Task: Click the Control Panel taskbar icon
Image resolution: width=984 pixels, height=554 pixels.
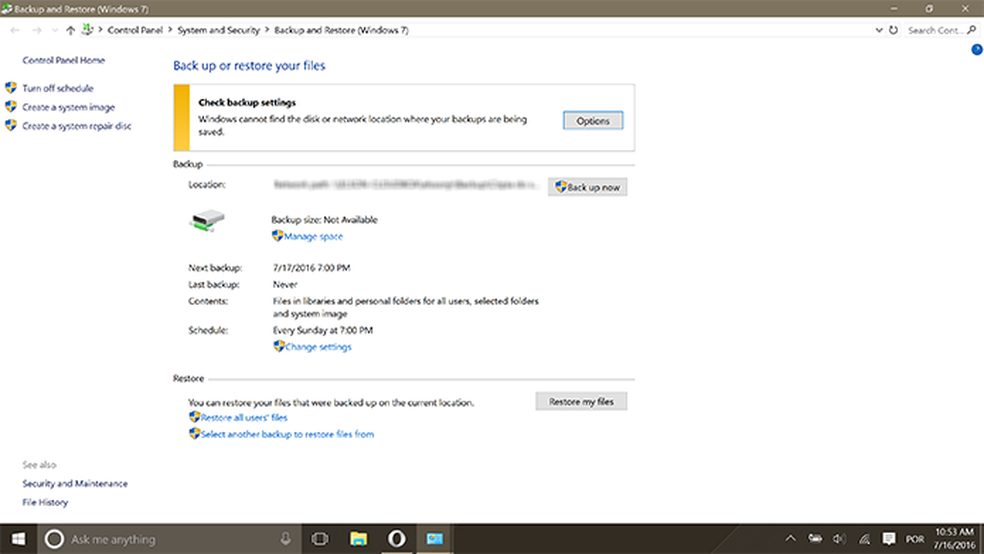Action: (434, 539)
